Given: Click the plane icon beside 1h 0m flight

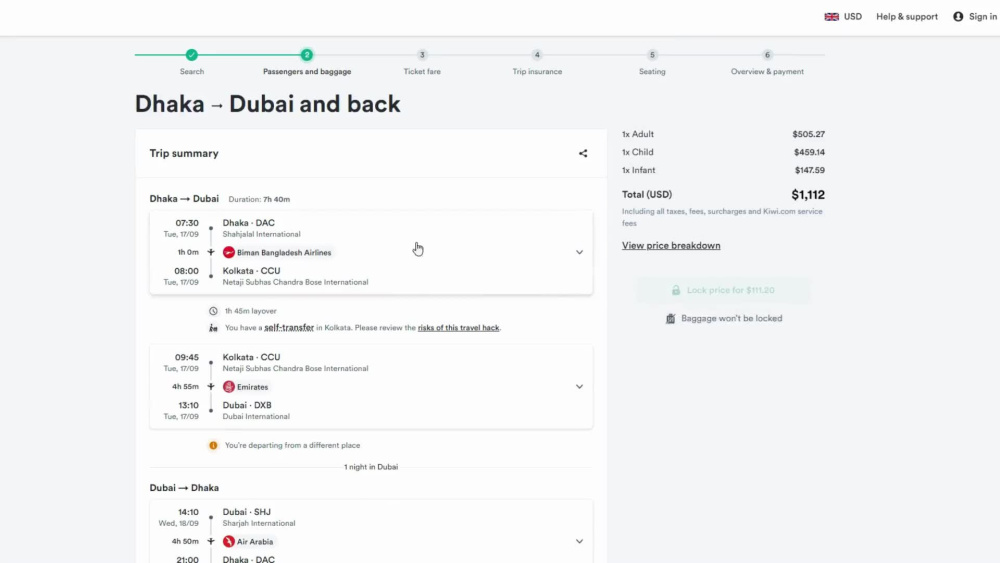Looking at the screenshot, I should [210, 252].
